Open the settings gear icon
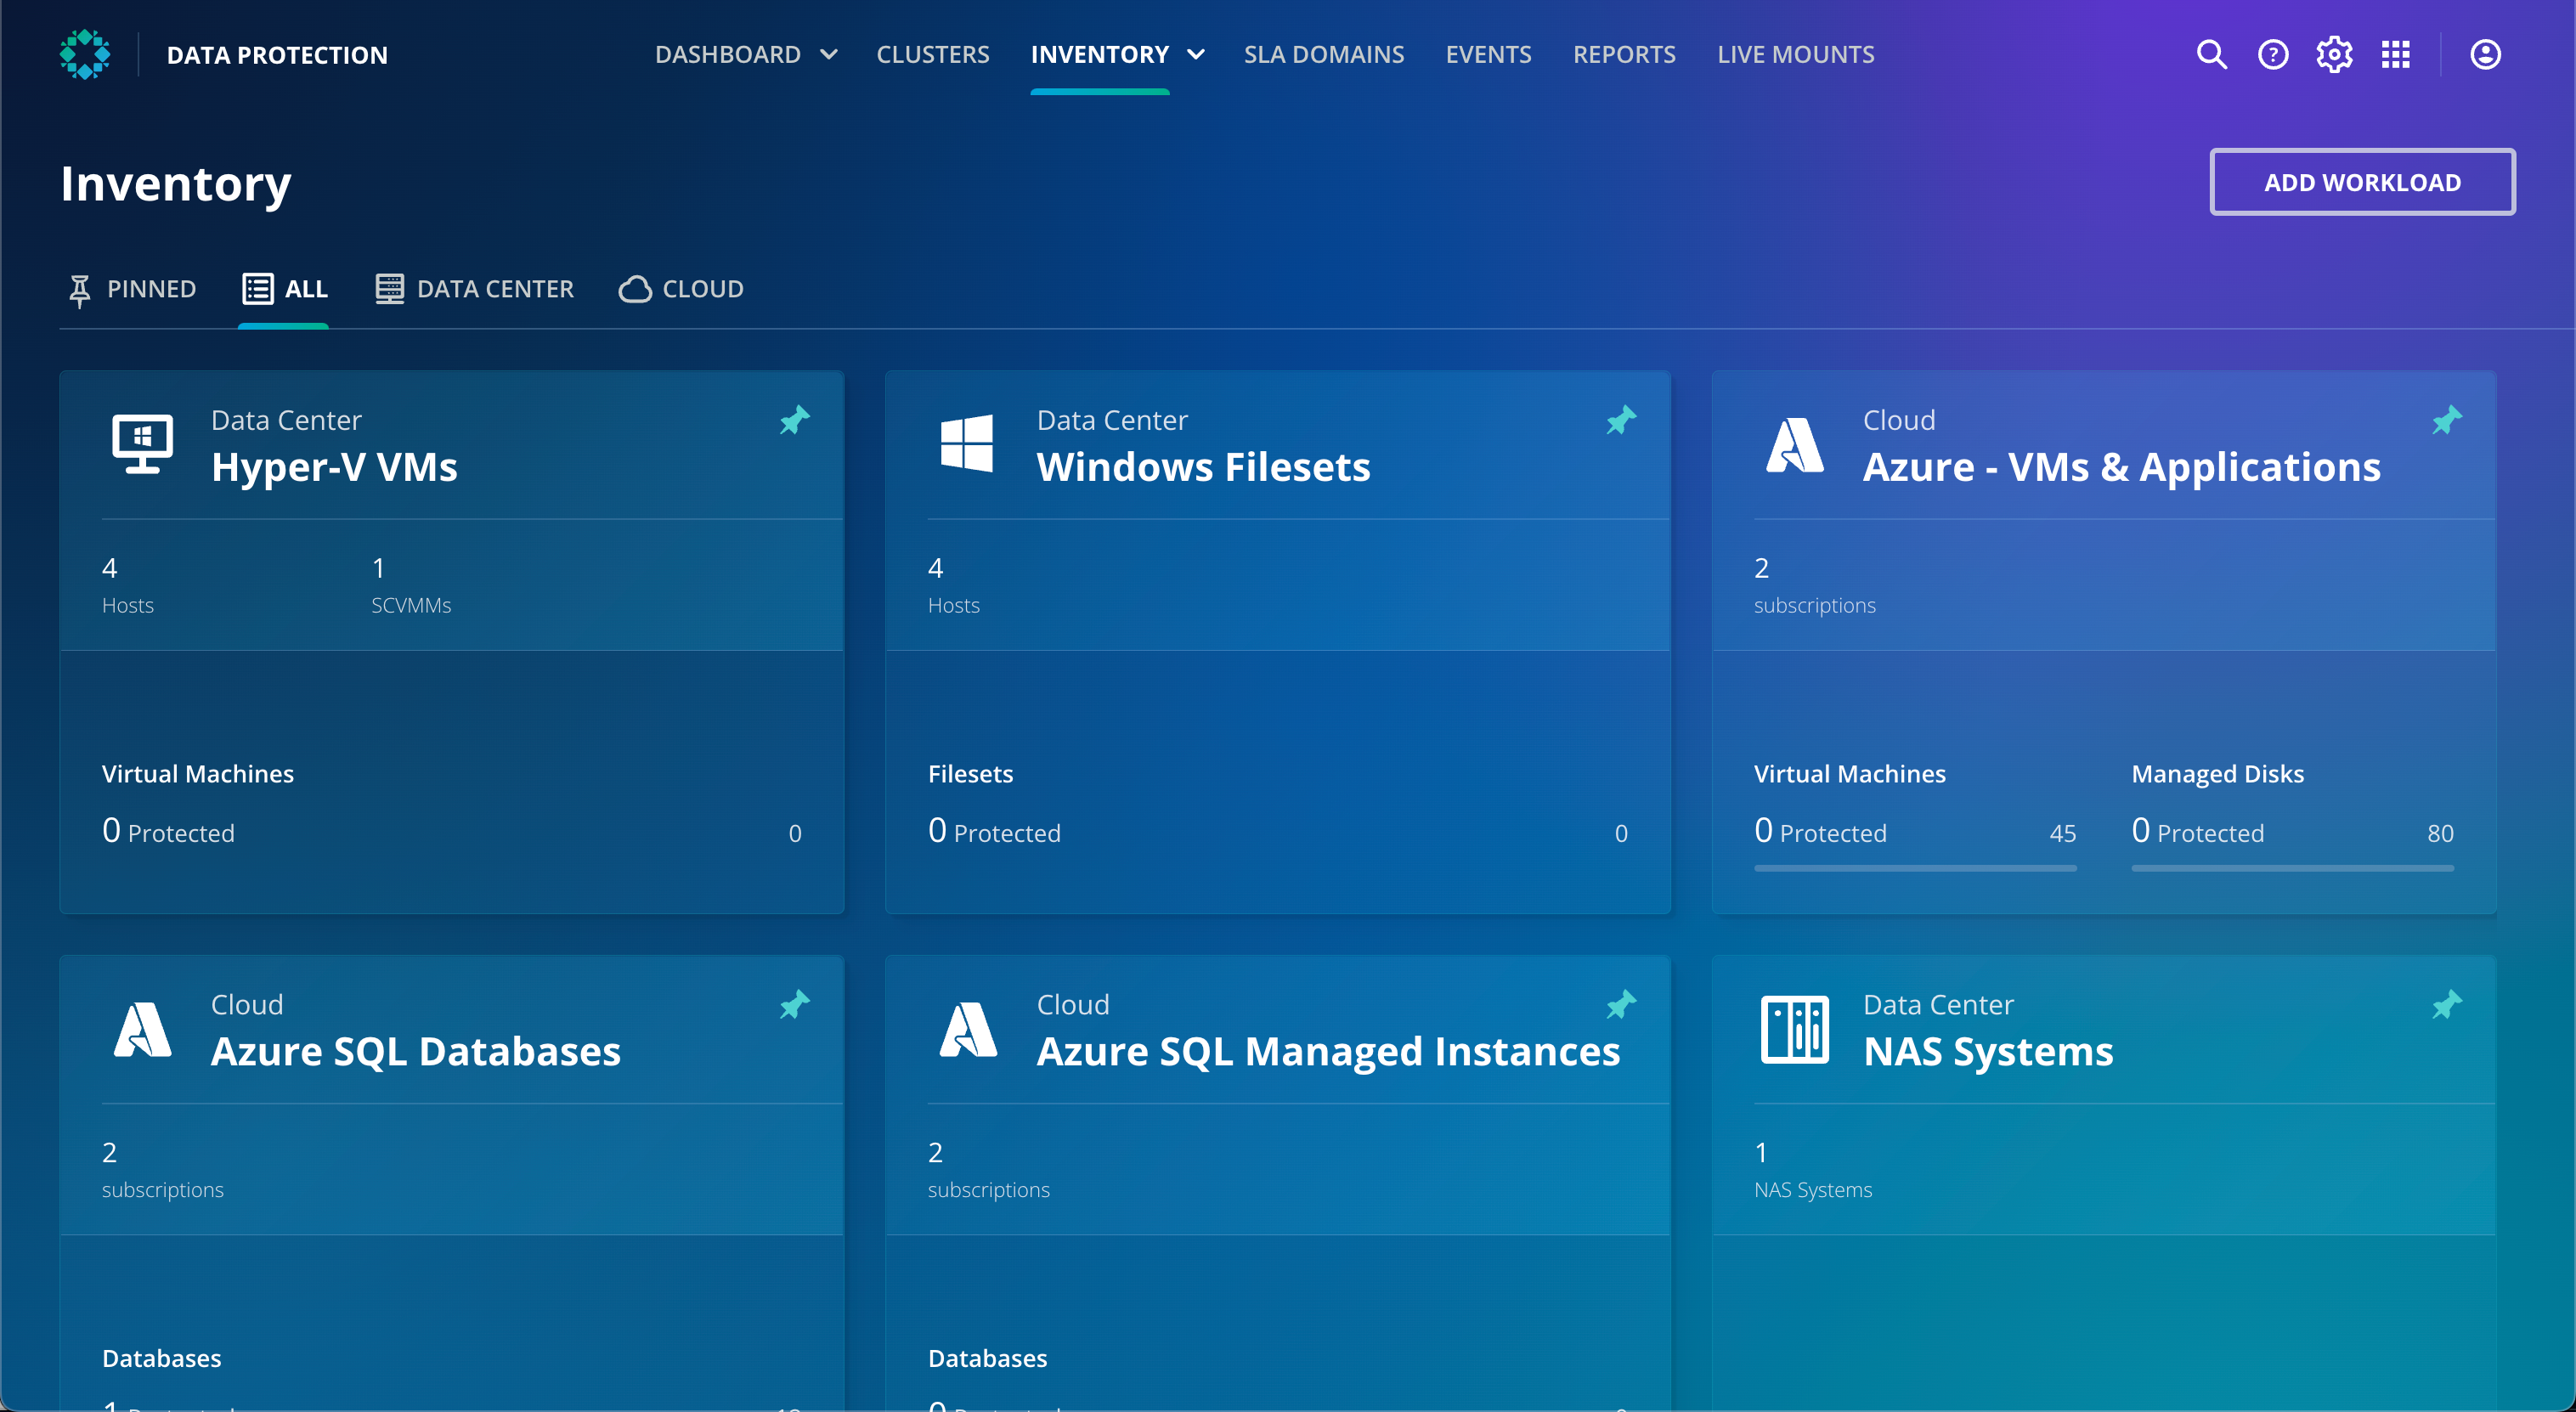 pos(2334,54)
